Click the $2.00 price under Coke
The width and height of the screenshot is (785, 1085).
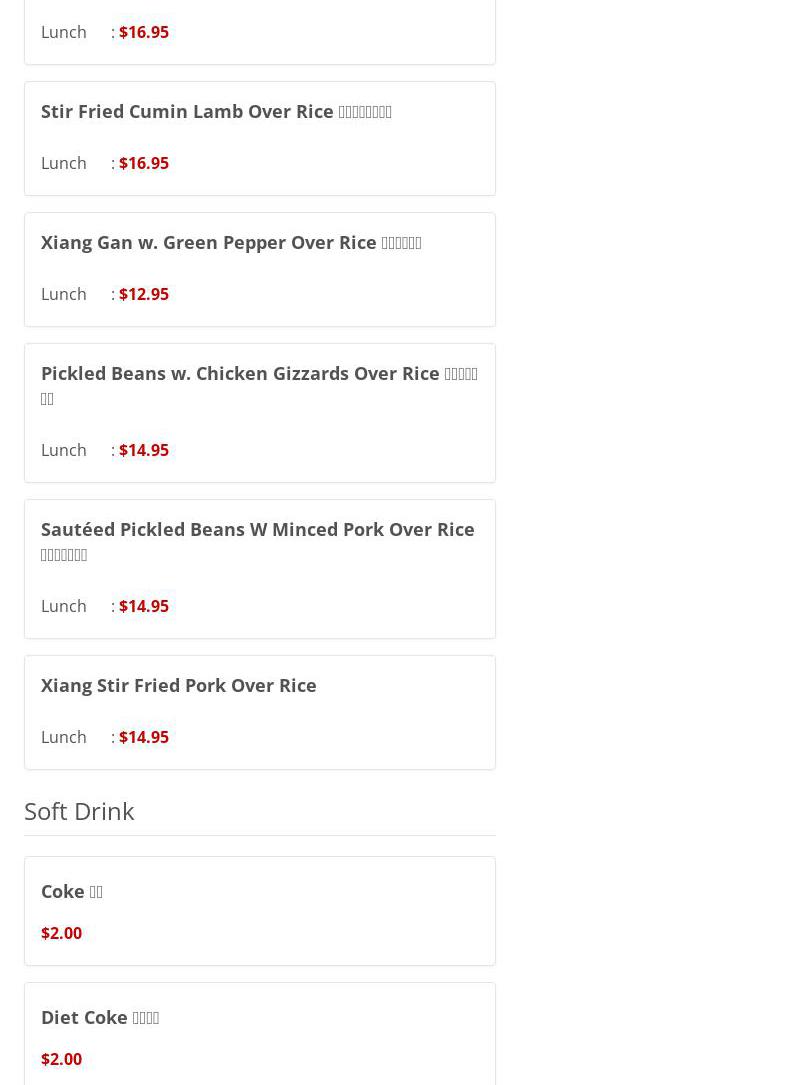pyautogui.click(x=61, y=933)
